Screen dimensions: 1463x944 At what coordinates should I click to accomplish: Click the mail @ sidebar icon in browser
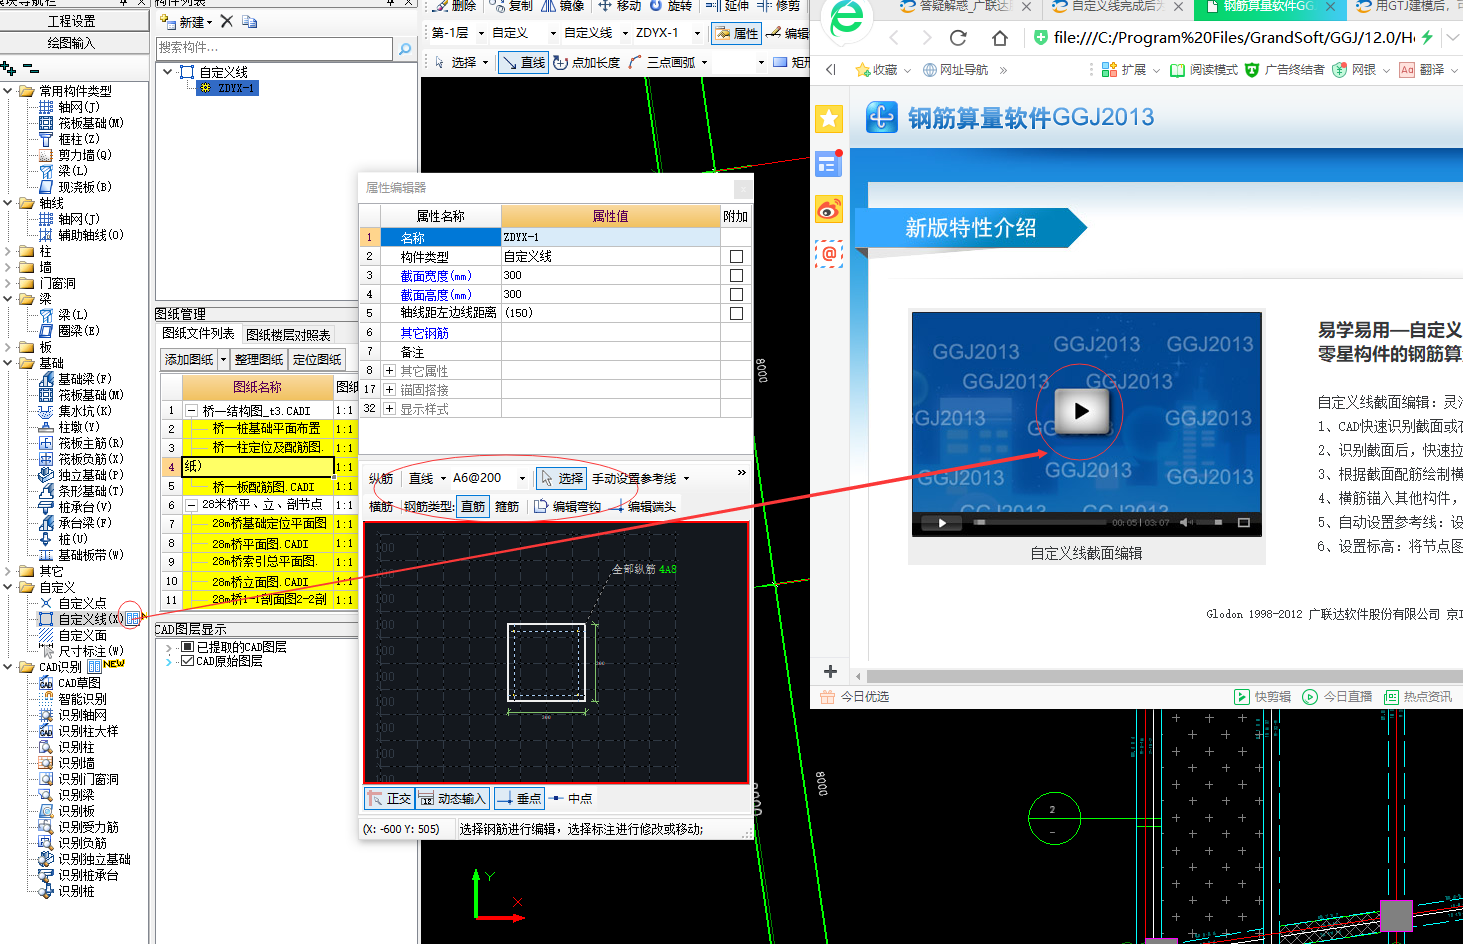click(x=829, y=254)
